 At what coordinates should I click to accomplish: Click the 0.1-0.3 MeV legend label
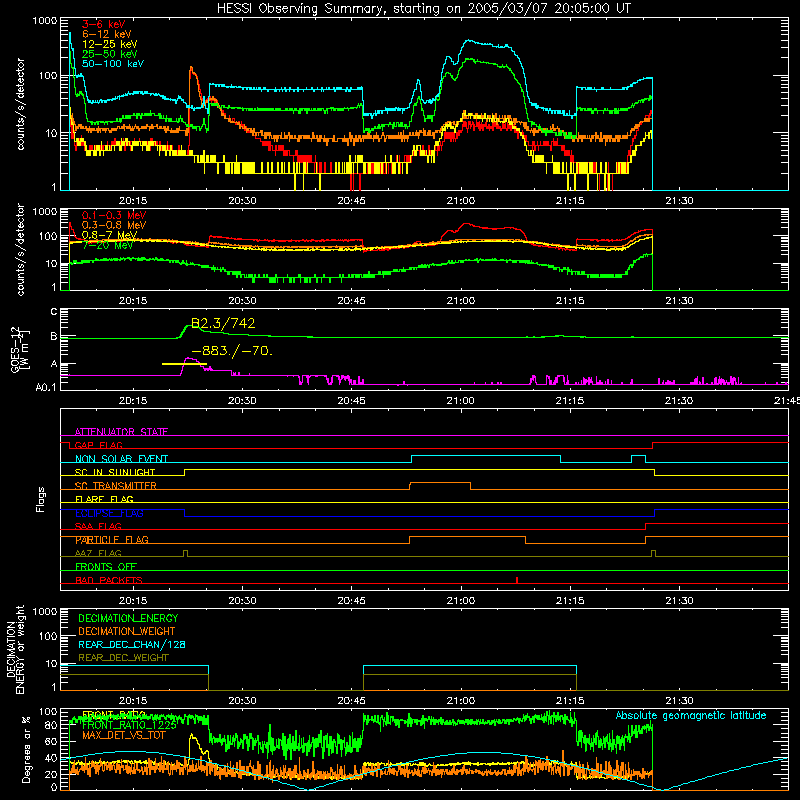tap(114, 215)
